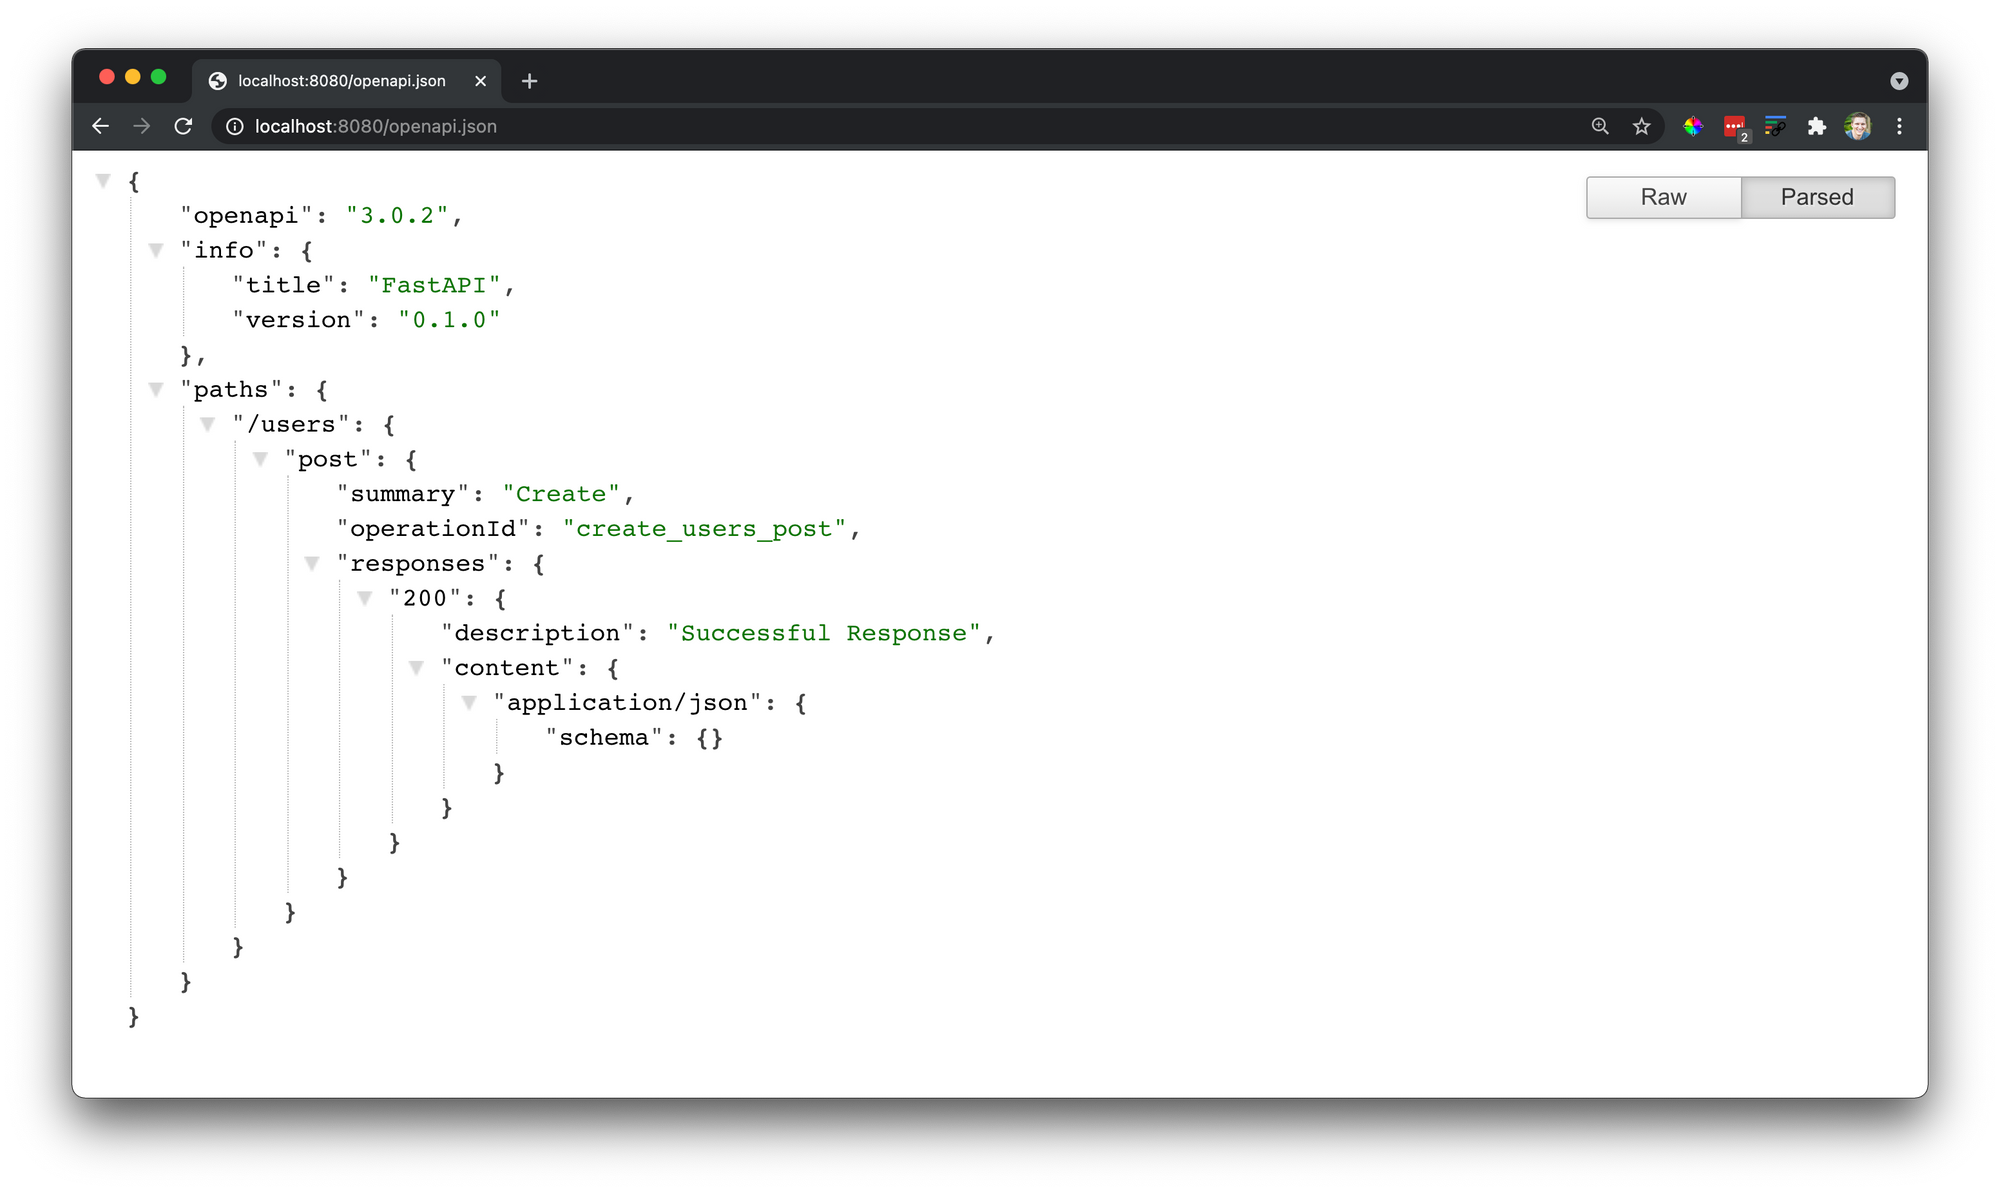Bookmark this page with the star icon
The width and height of the screenshot is (2000, 1193).
(1641, 126)
